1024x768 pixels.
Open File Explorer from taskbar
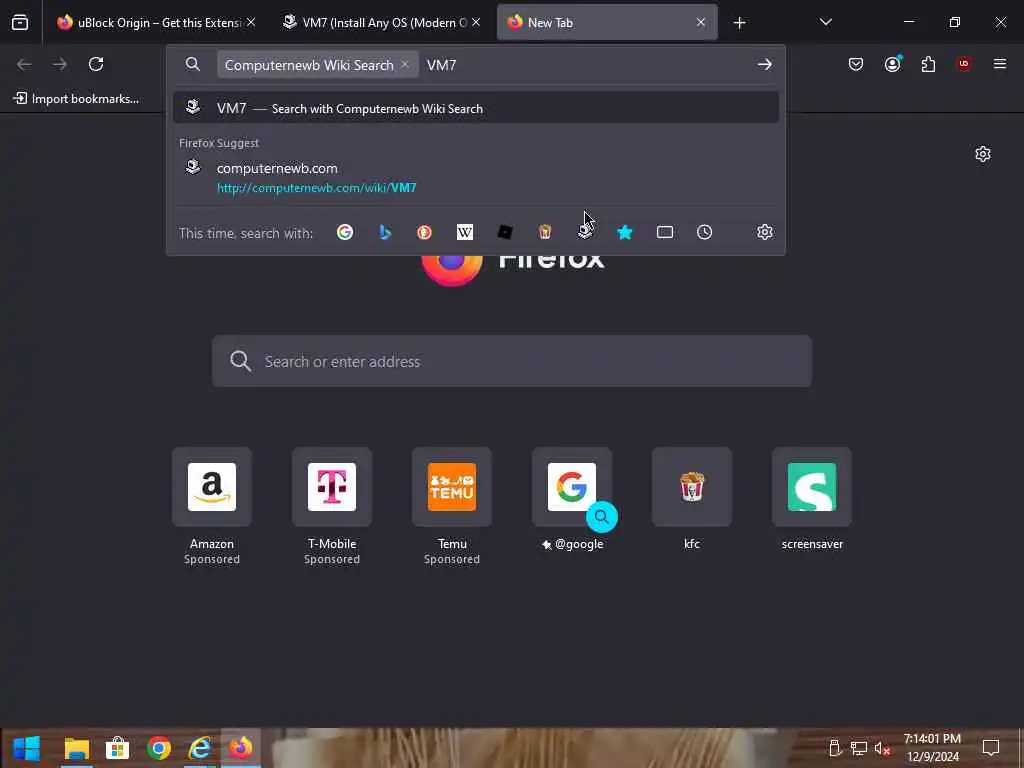coord(76,748)
